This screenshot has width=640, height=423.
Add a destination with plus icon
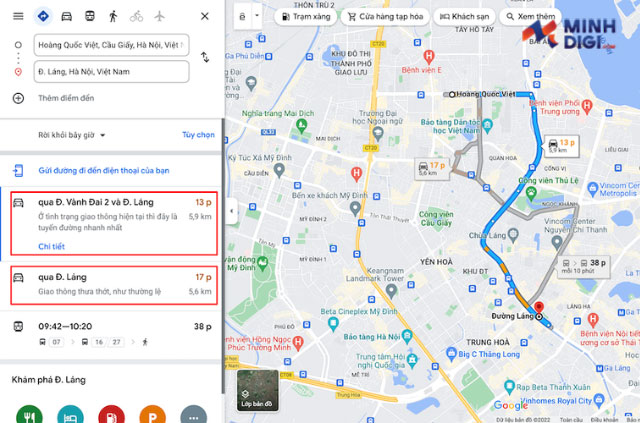(x=18, y=98)
